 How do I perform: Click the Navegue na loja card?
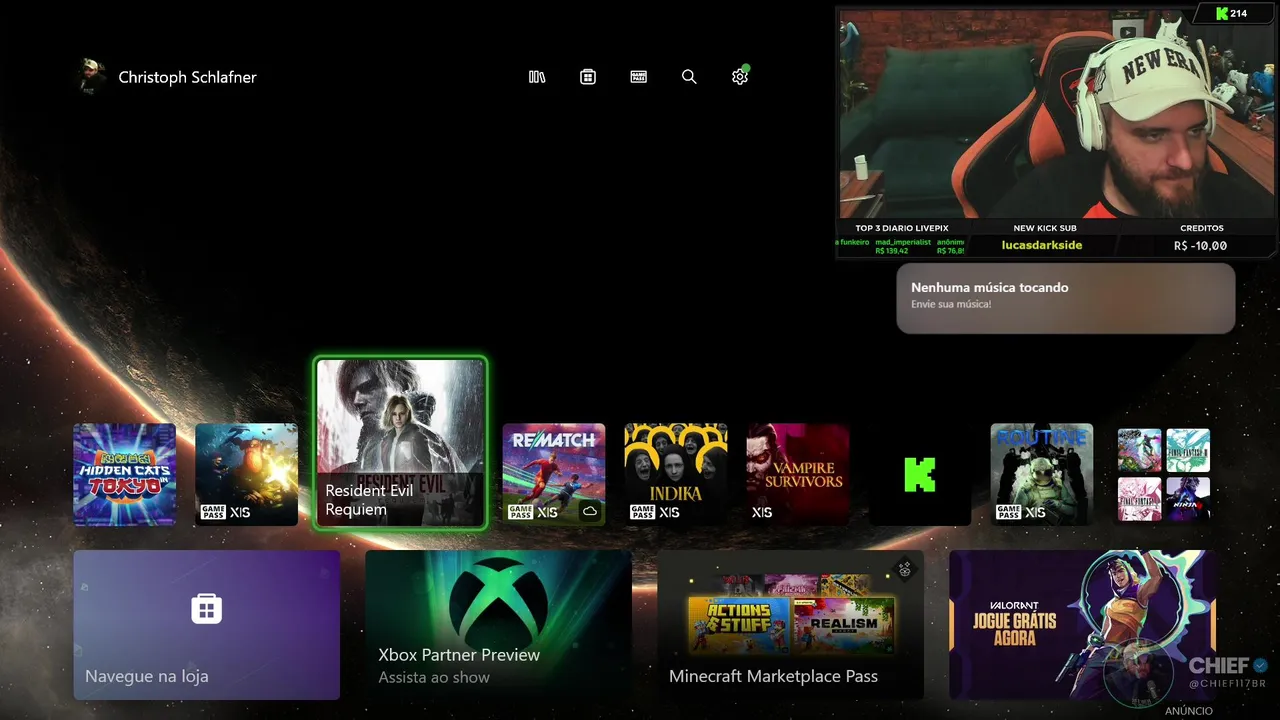click(x=206, y=625)
